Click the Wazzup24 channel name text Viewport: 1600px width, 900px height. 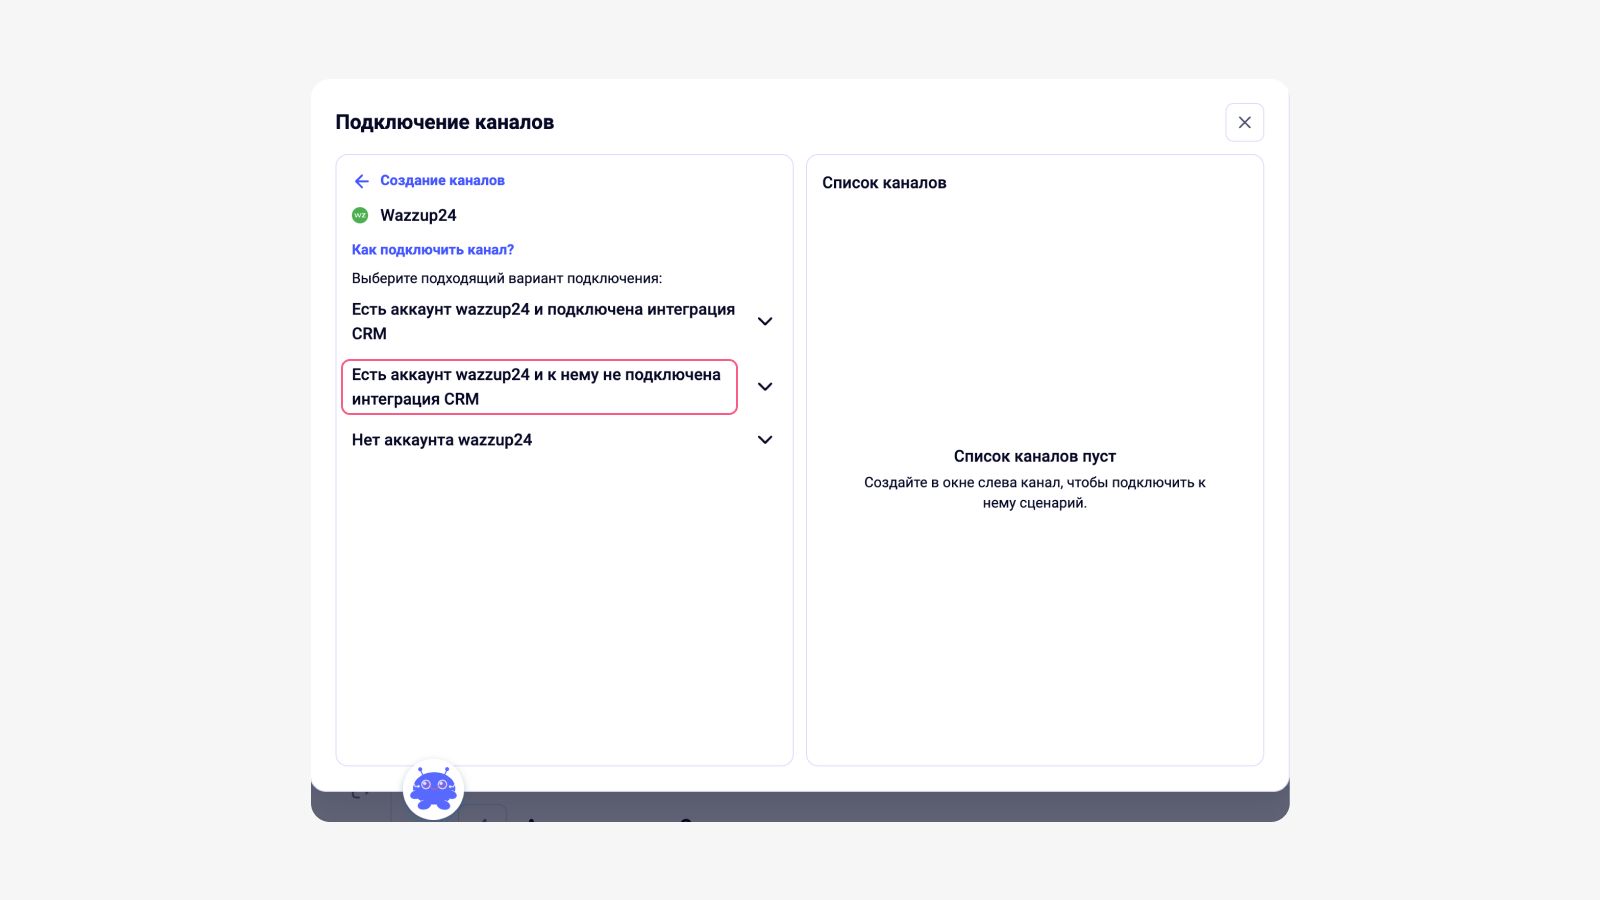click(x=418, y=215)
